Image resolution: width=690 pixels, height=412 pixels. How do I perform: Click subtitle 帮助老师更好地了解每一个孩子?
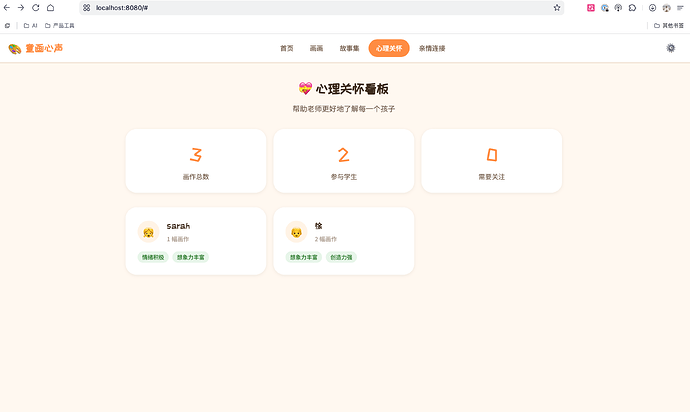[344, 109]
